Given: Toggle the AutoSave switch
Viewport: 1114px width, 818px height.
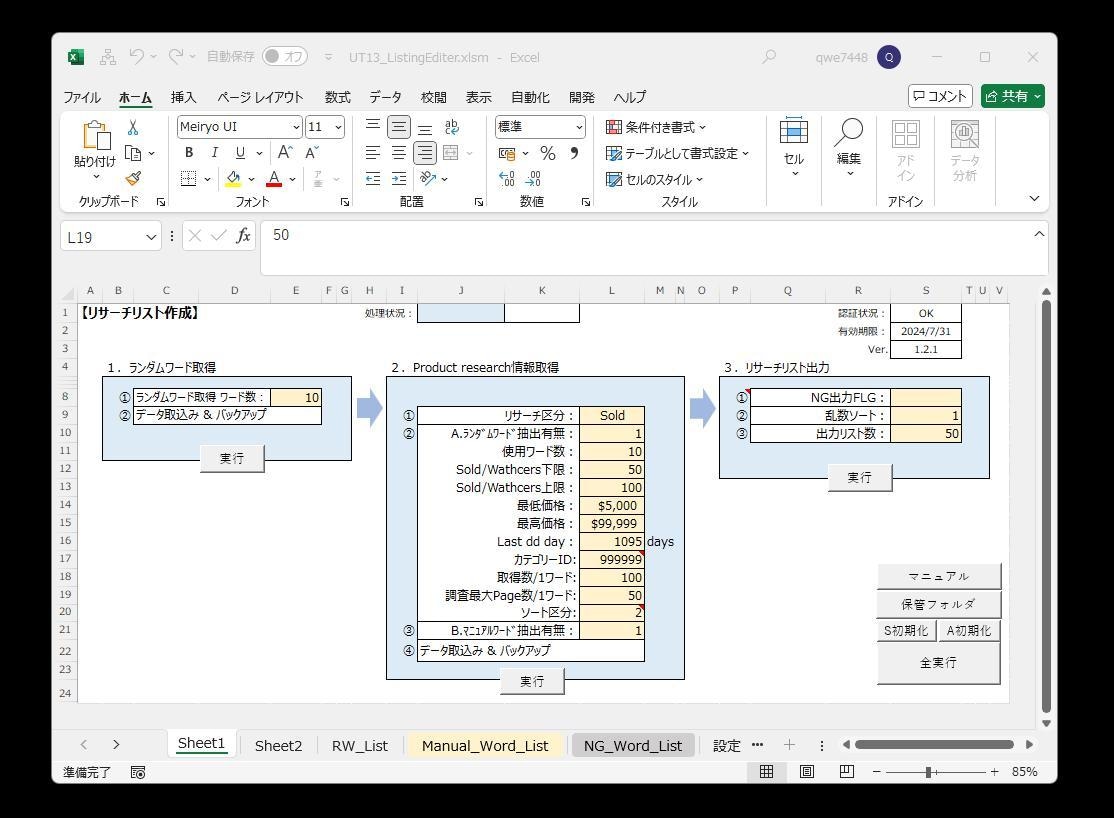Looking at the screenshot, I should (x=285, y=57).
